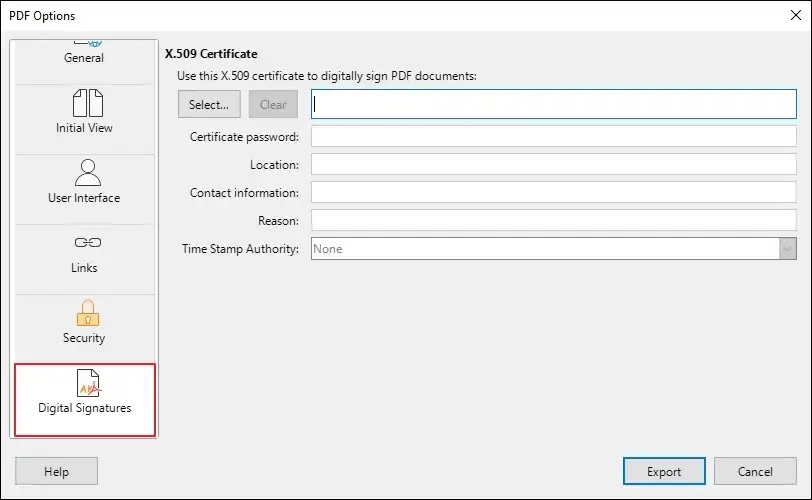Click the Cancel button

pyautogui.click(x=755, y=471)
